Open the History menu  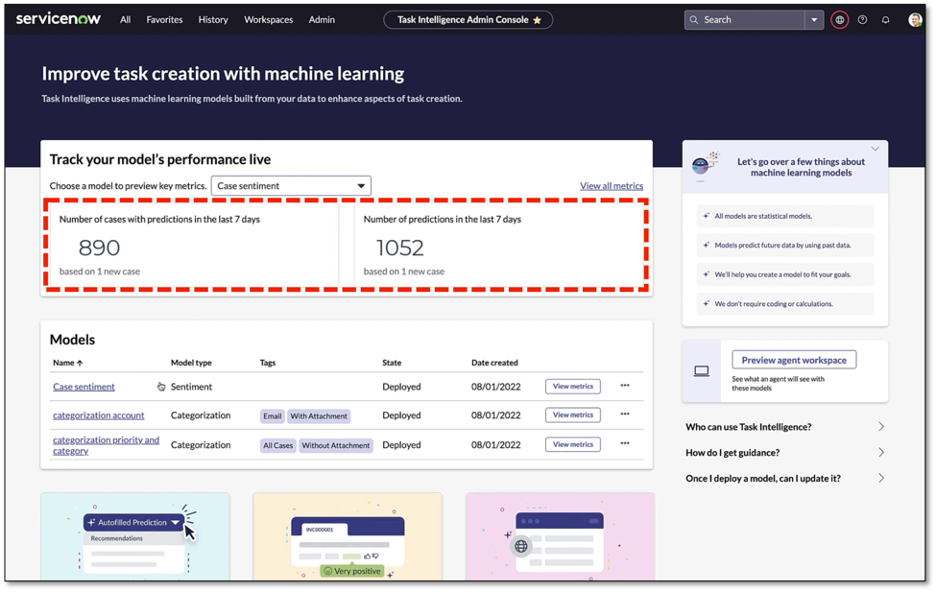click(x=213, y=20)
